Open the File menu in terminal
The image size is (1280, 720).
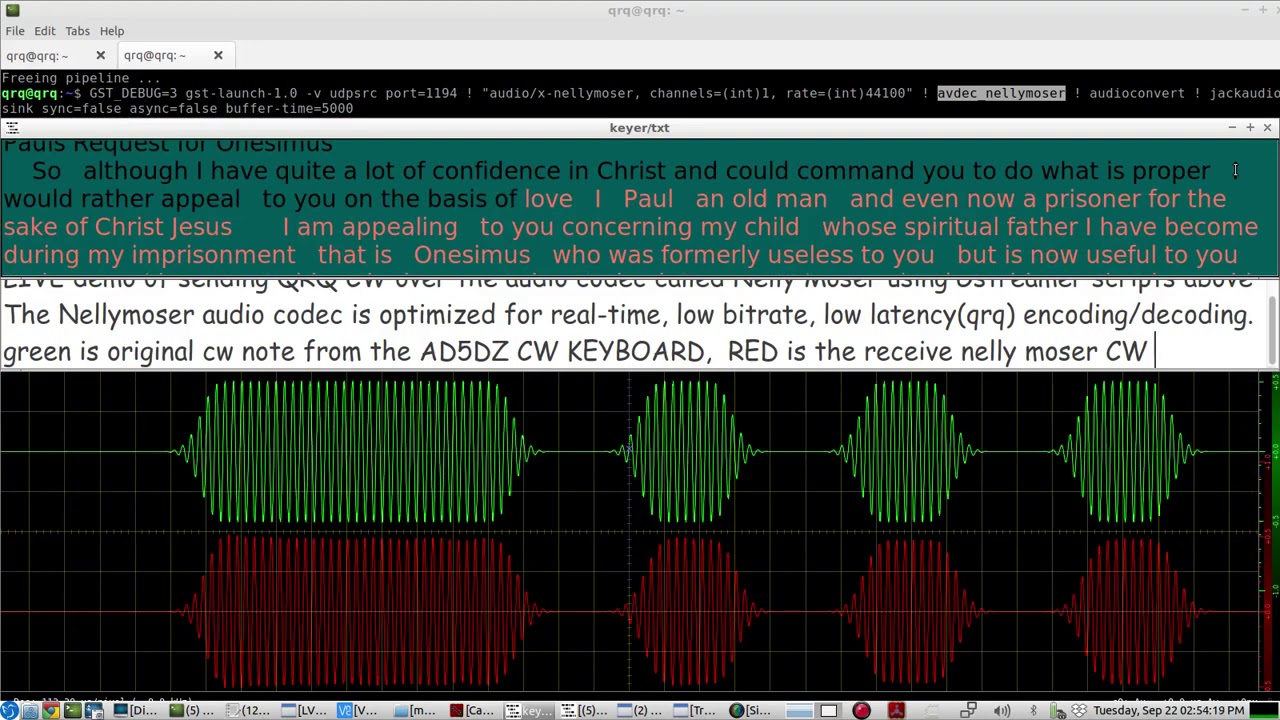coord(15,31)
